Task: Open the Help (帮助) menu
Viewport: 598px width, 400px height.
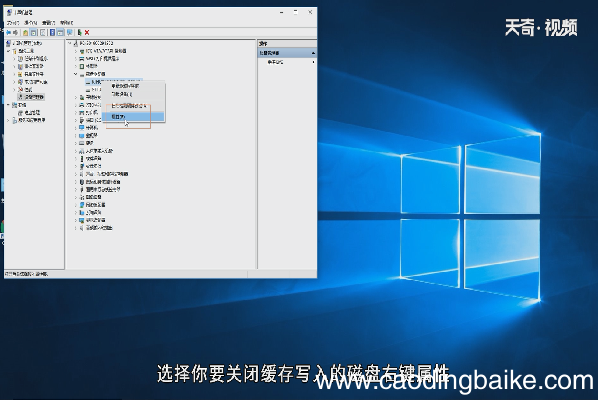Action: click(x=66, y=22)
